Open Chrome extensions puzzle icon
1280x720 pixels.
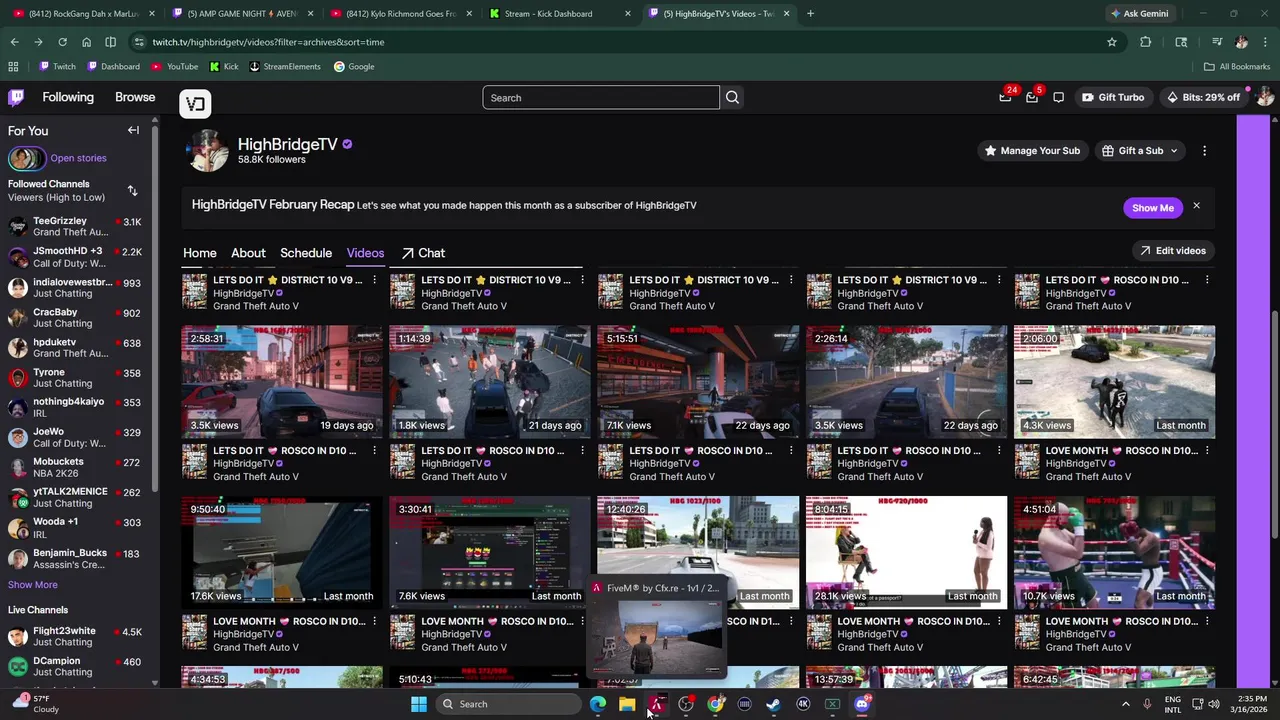(1146, 42)
